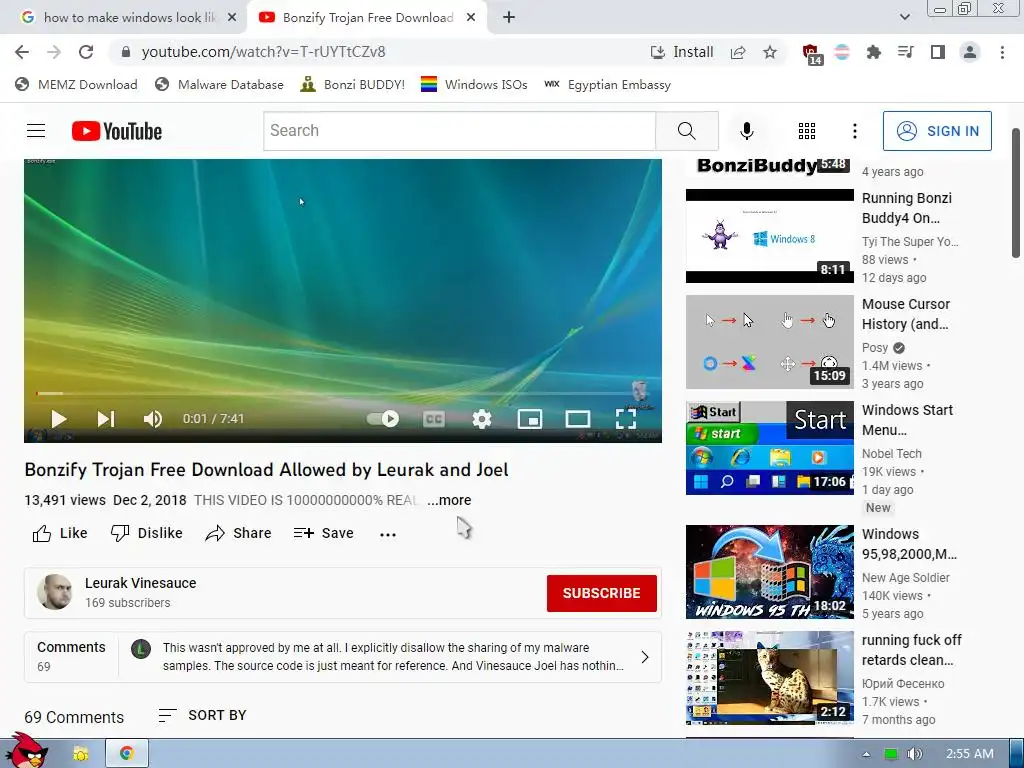
Task: Open the media control button
Action: (x=905, y=52)
